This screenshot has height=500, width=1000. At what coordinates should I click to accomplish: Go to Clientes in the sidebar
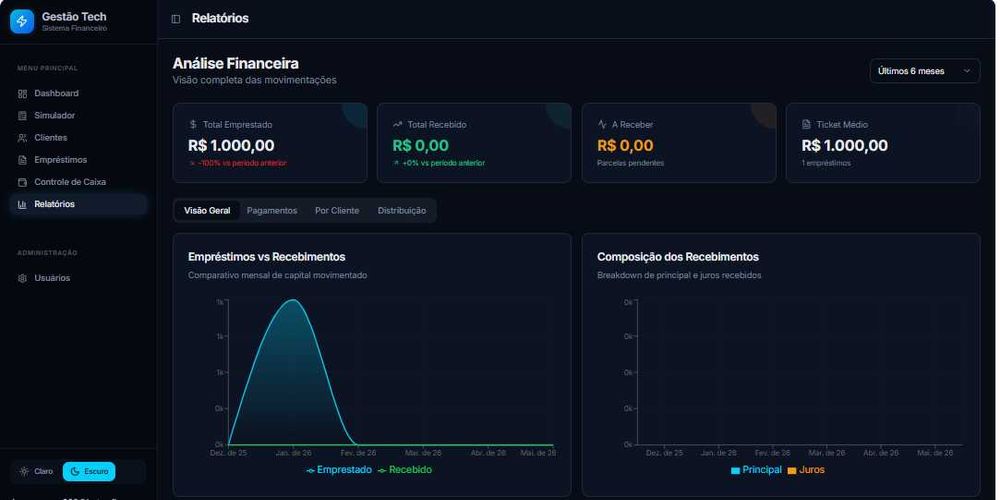click(78, 138)
